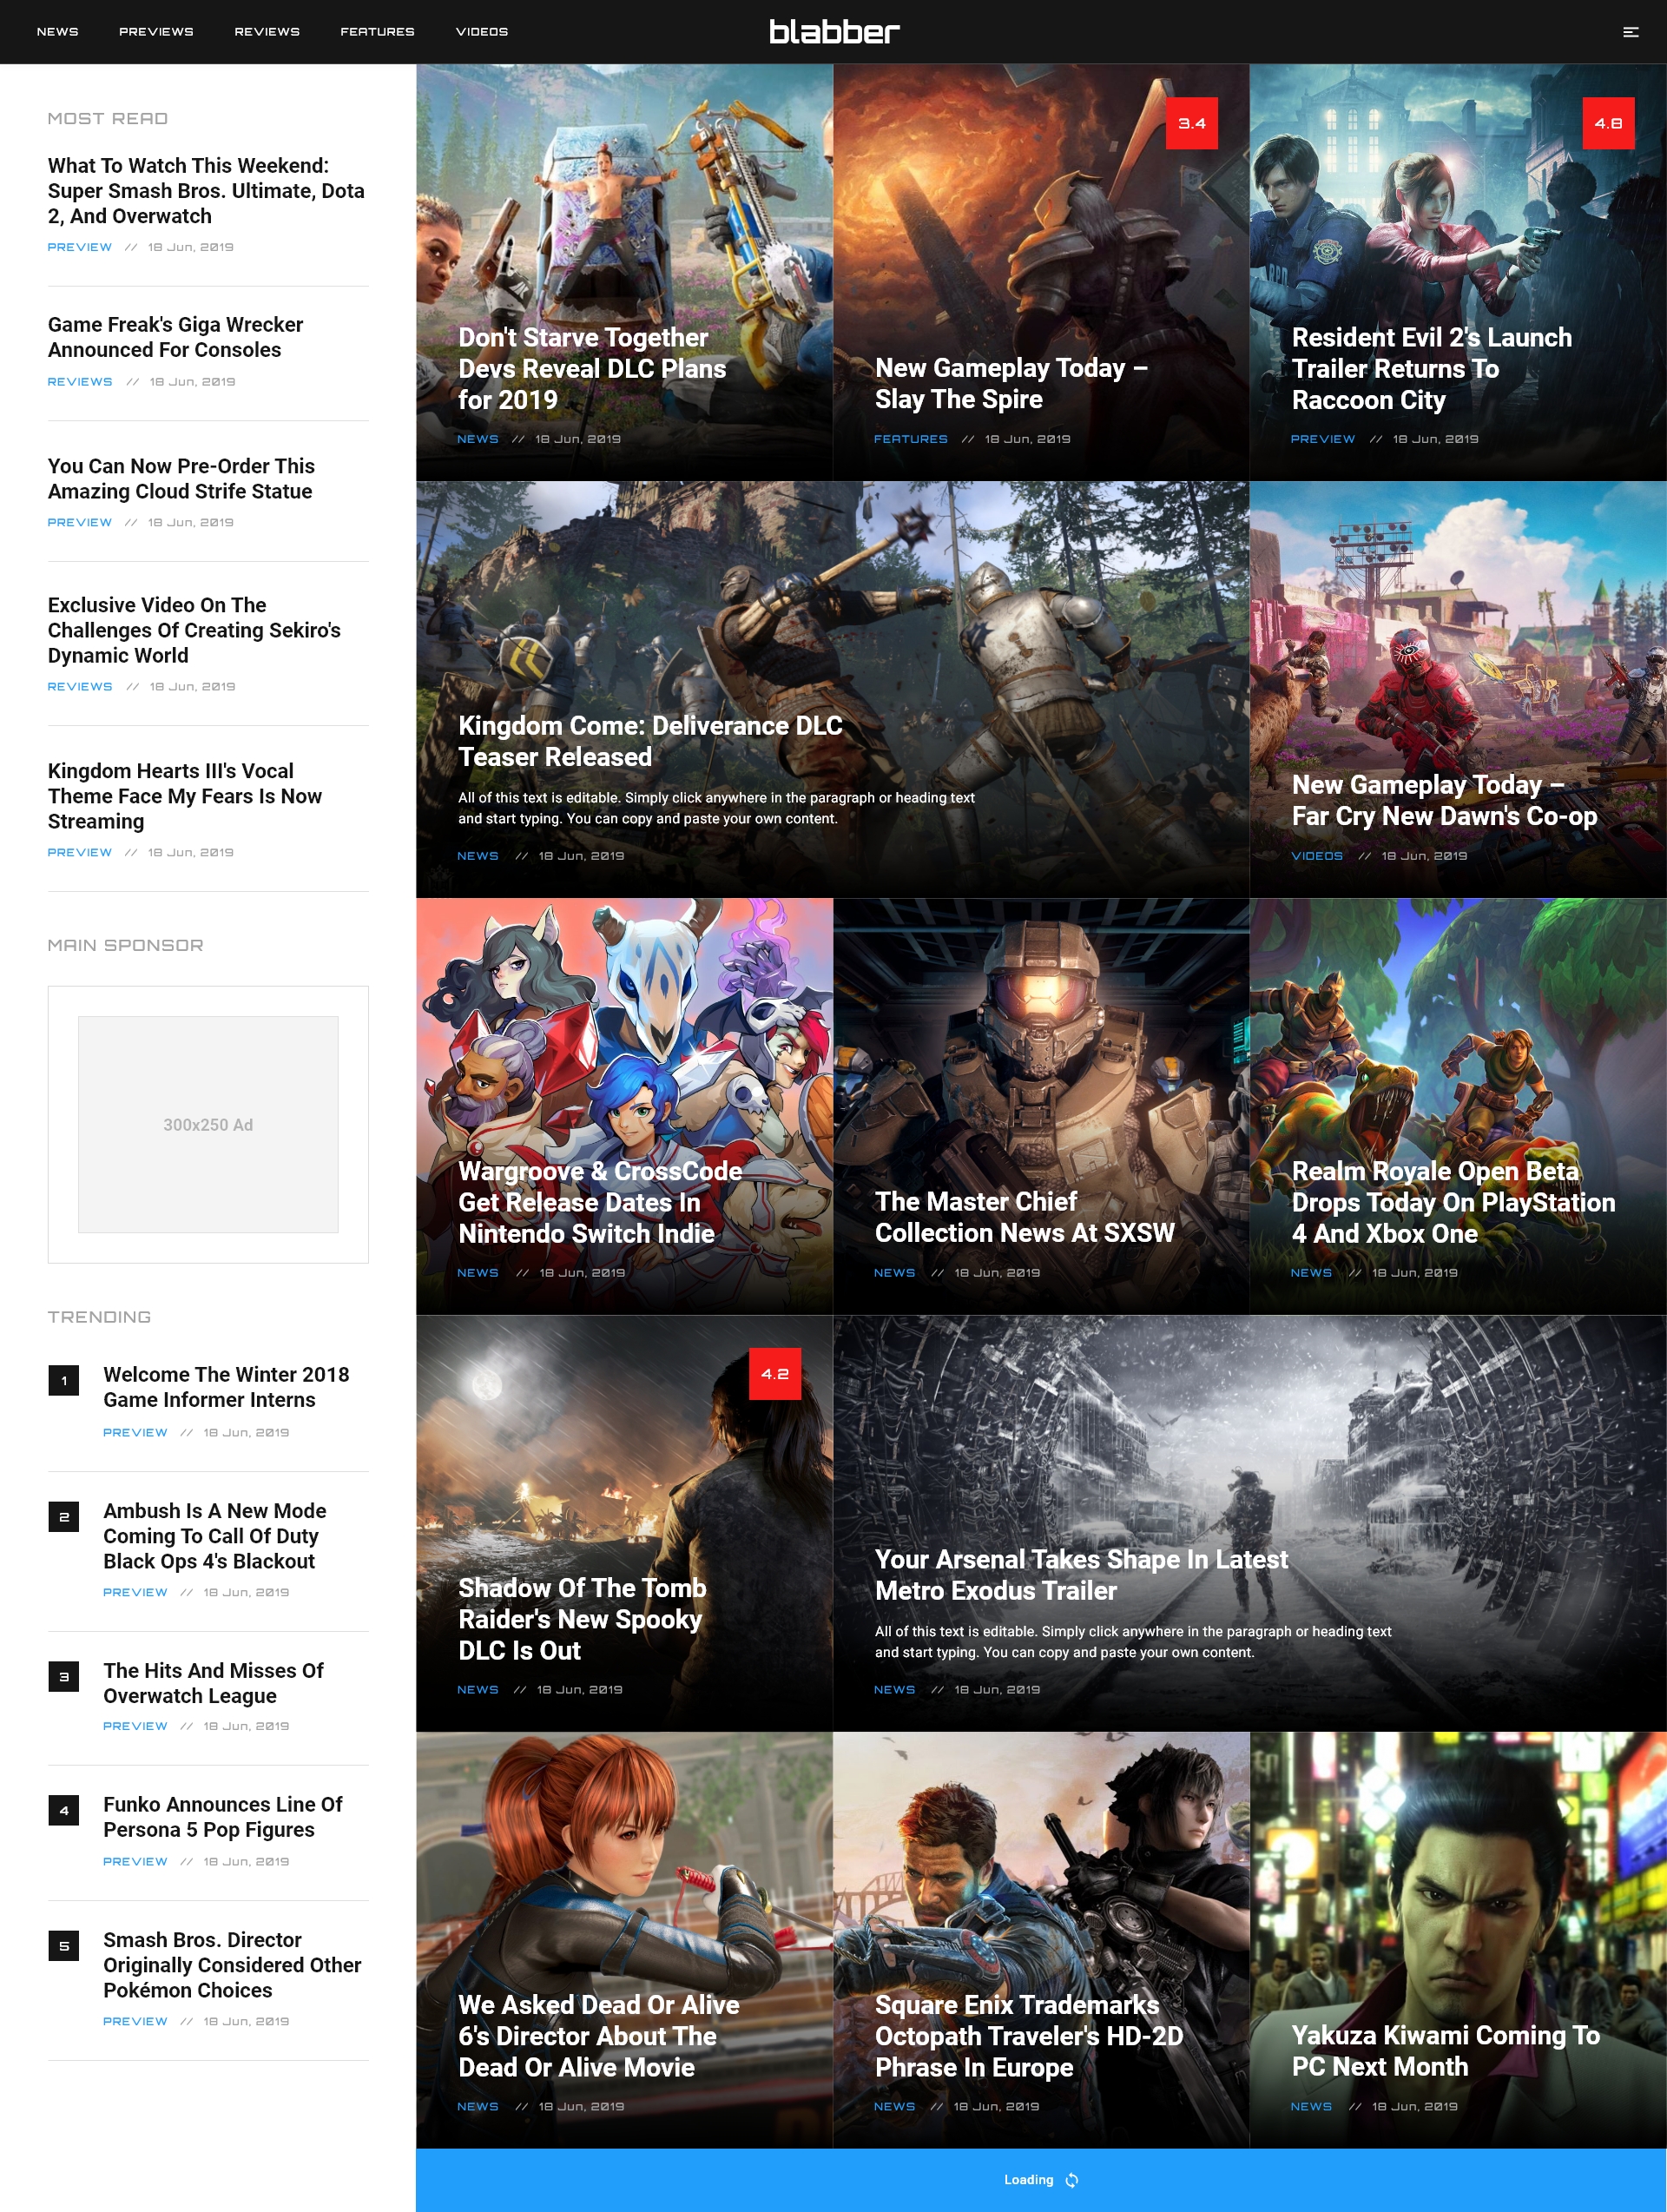Click NEWS category under Master Chief Collection card
The height and width of the screenshot is (2212, 1667).
895,1273
